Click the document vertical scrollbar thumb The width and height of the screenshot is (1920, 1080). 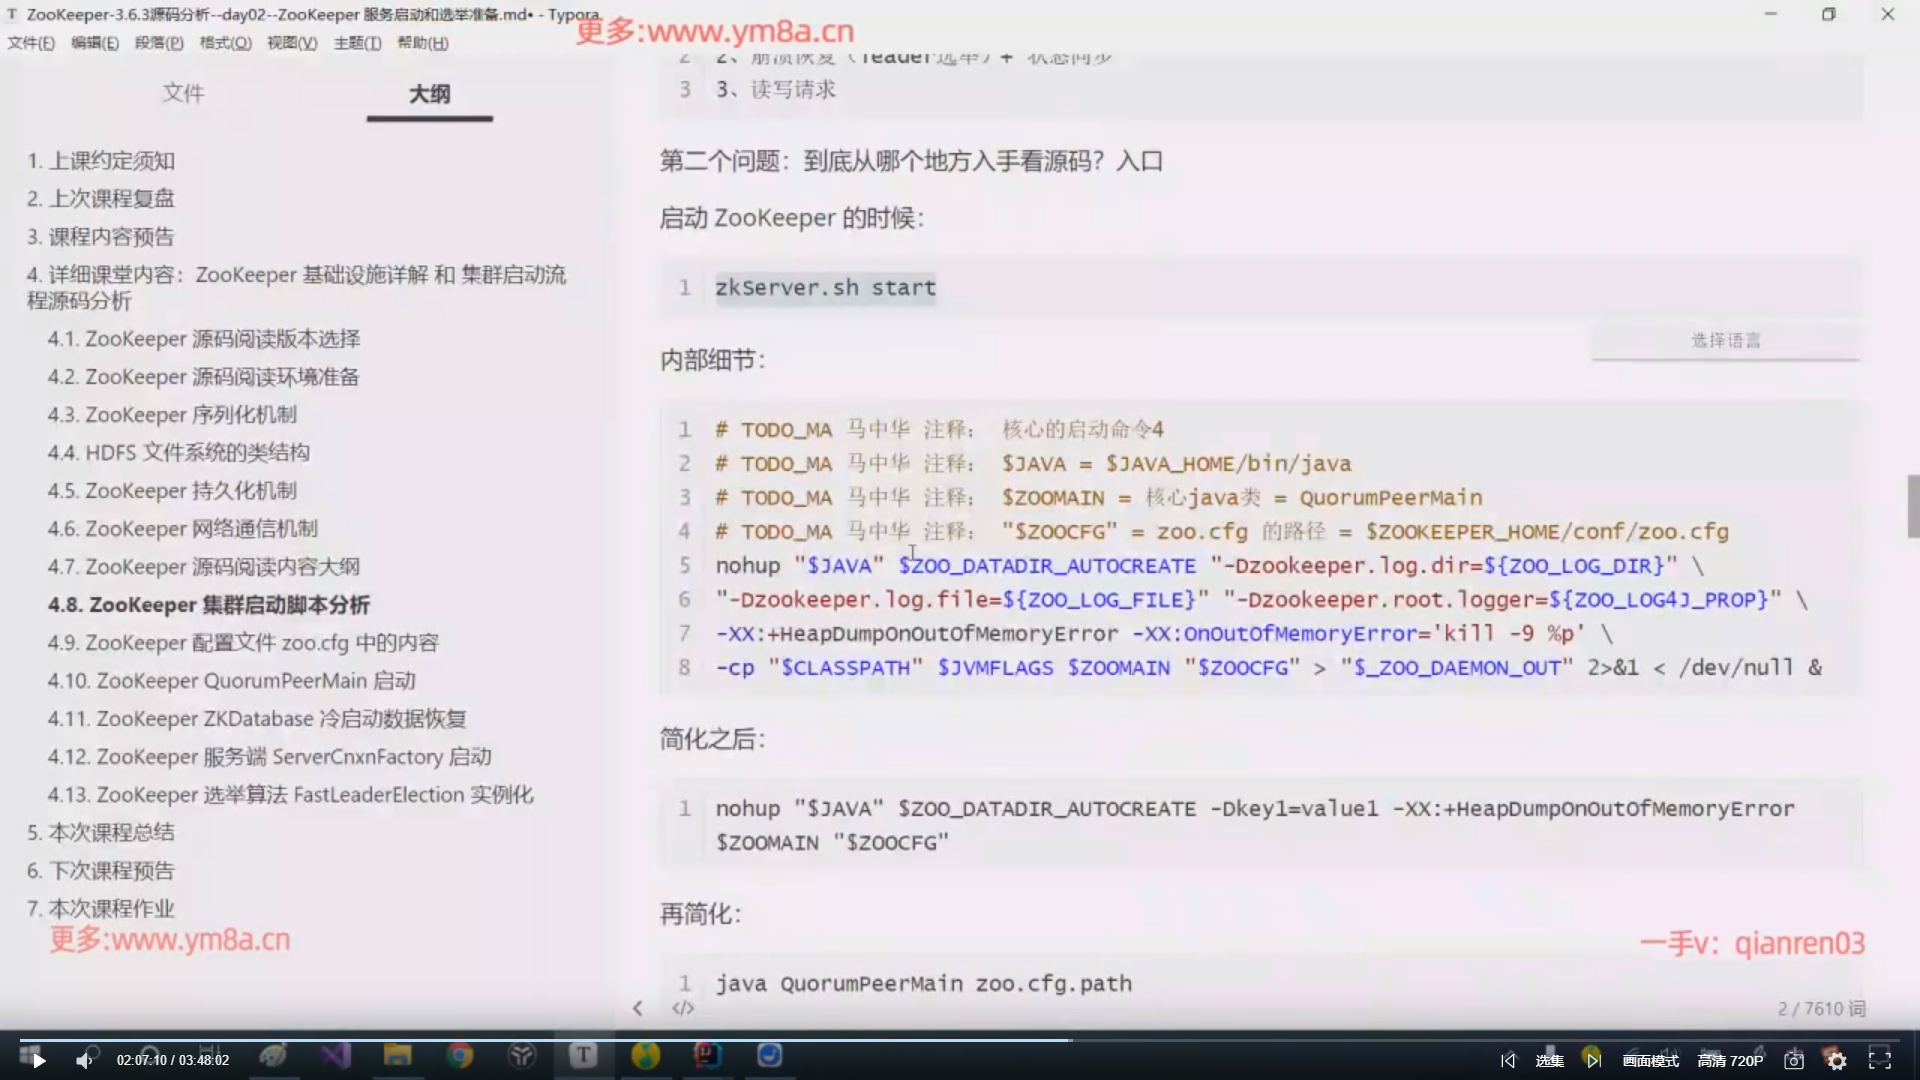pyautogui.click(x=1913, y=506)
